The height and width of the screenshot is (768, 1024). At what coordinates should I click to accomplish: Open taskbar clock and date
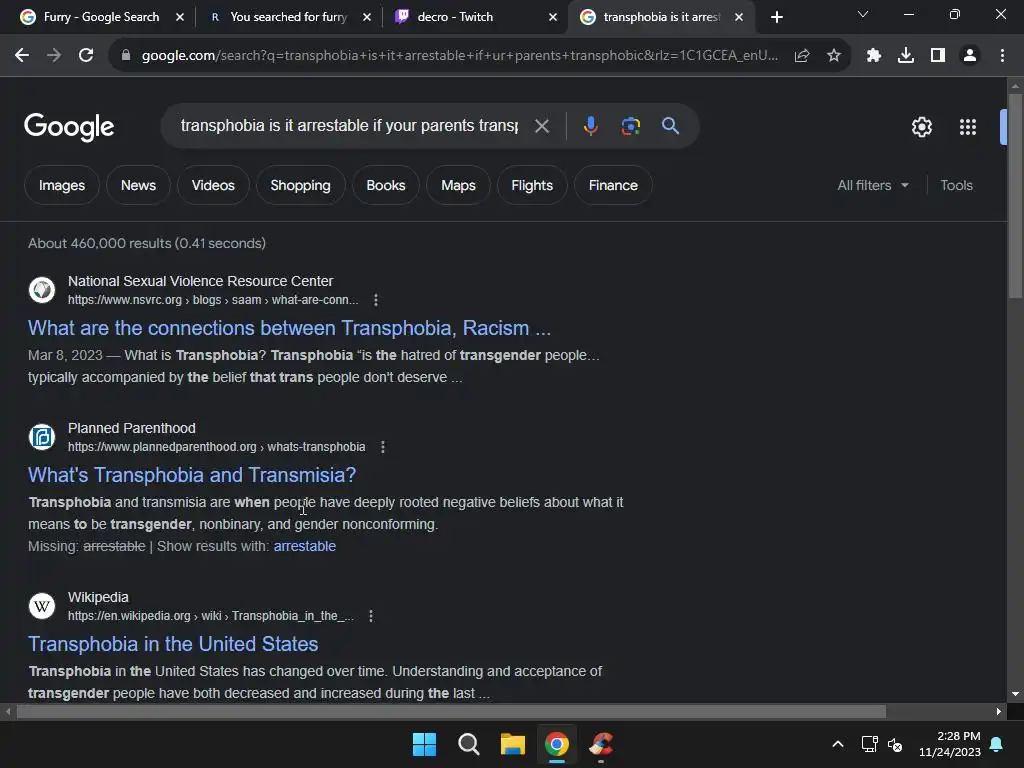(950, 744)
